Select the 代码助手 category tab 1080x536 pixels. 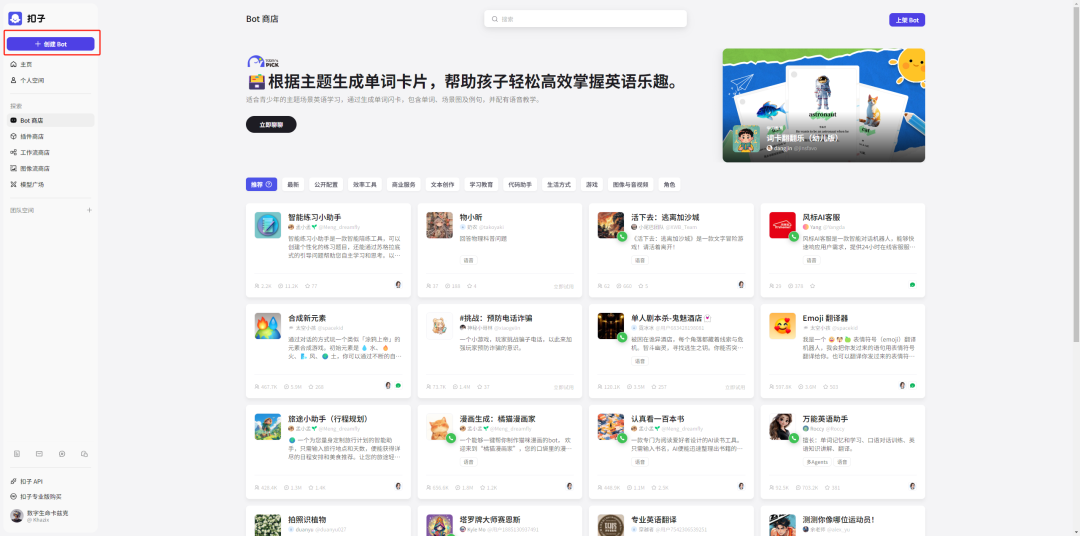coord(519,185)
